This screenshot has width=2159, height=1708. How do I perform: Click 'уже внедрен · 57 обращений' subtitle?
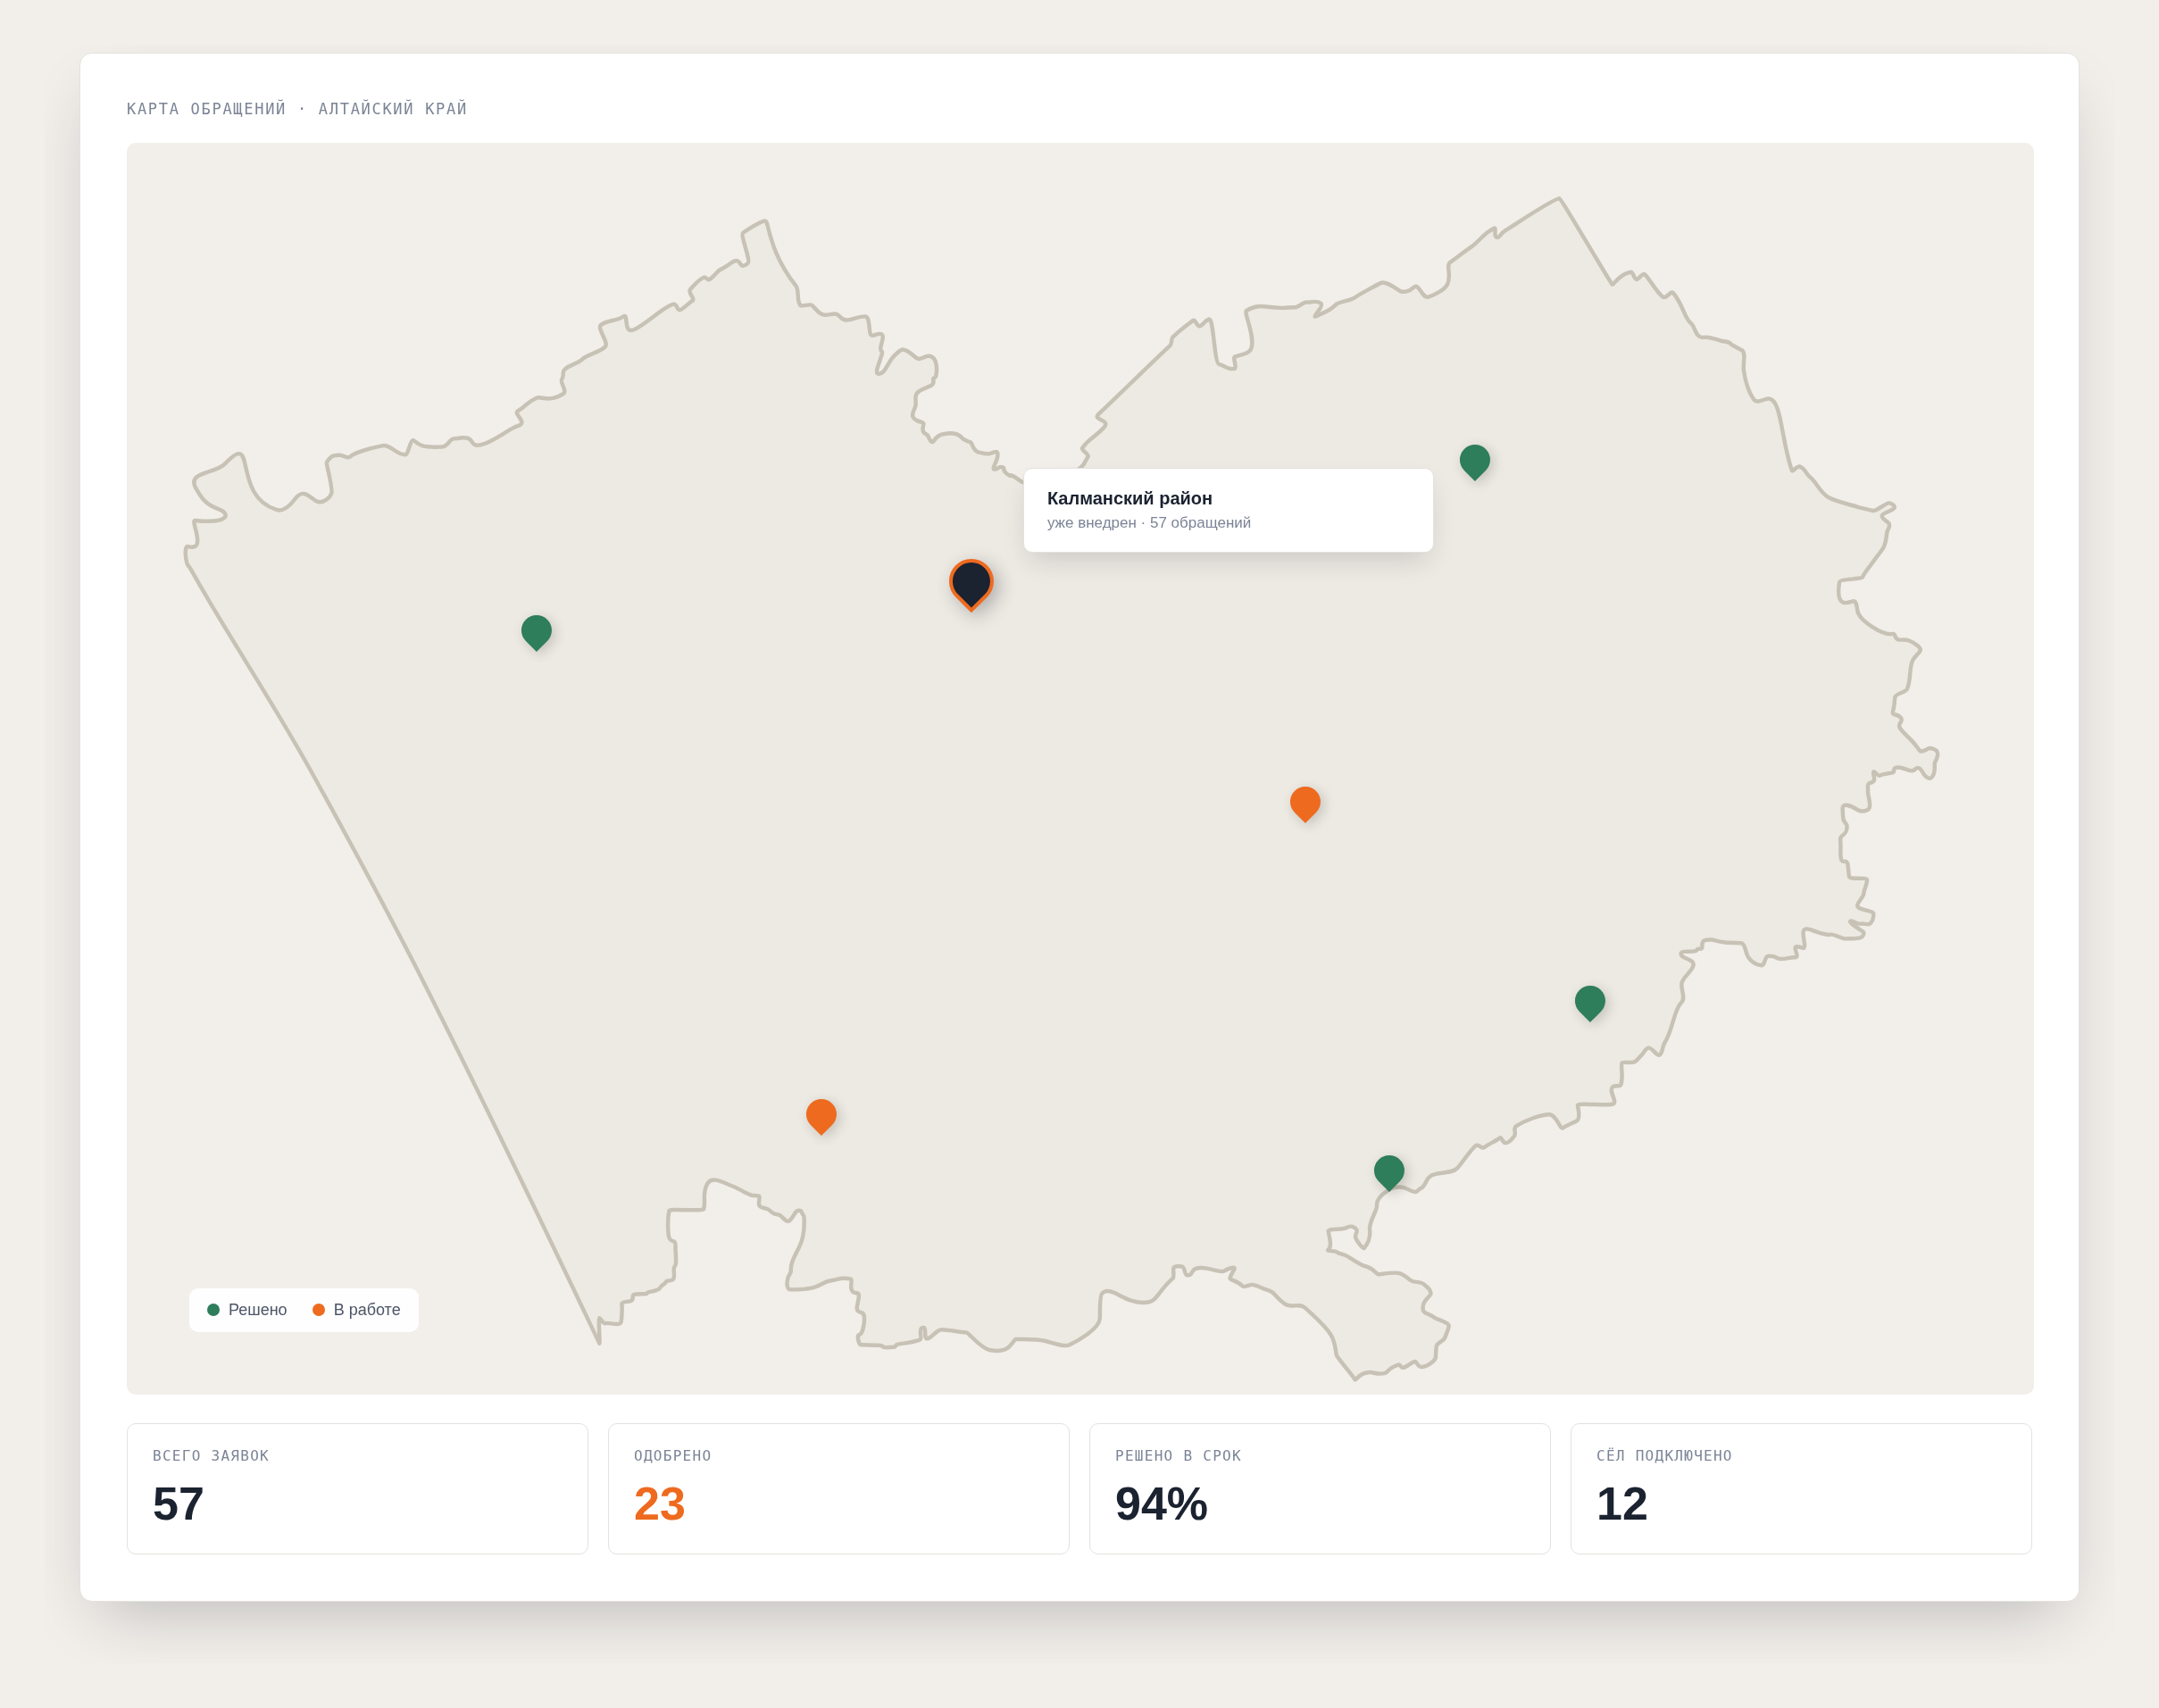pos(1149,523)
